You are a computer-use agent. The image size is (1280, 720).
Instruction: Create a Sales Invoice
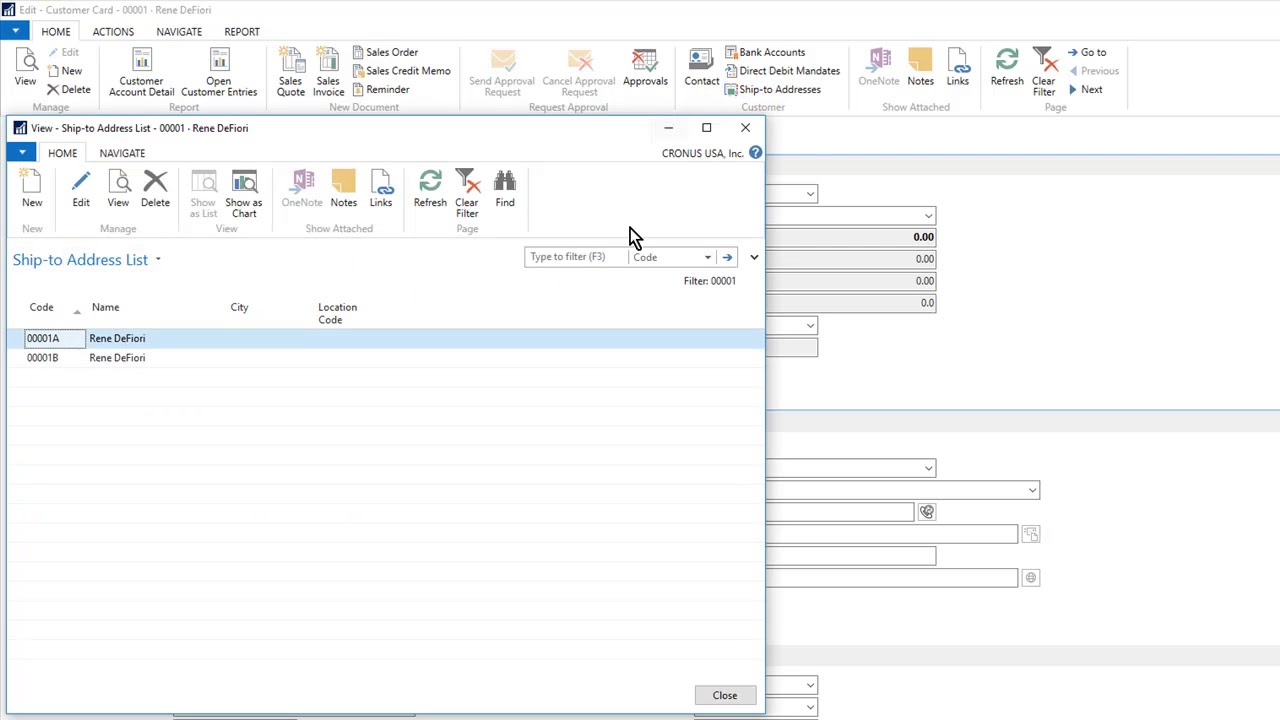[328, 73]
